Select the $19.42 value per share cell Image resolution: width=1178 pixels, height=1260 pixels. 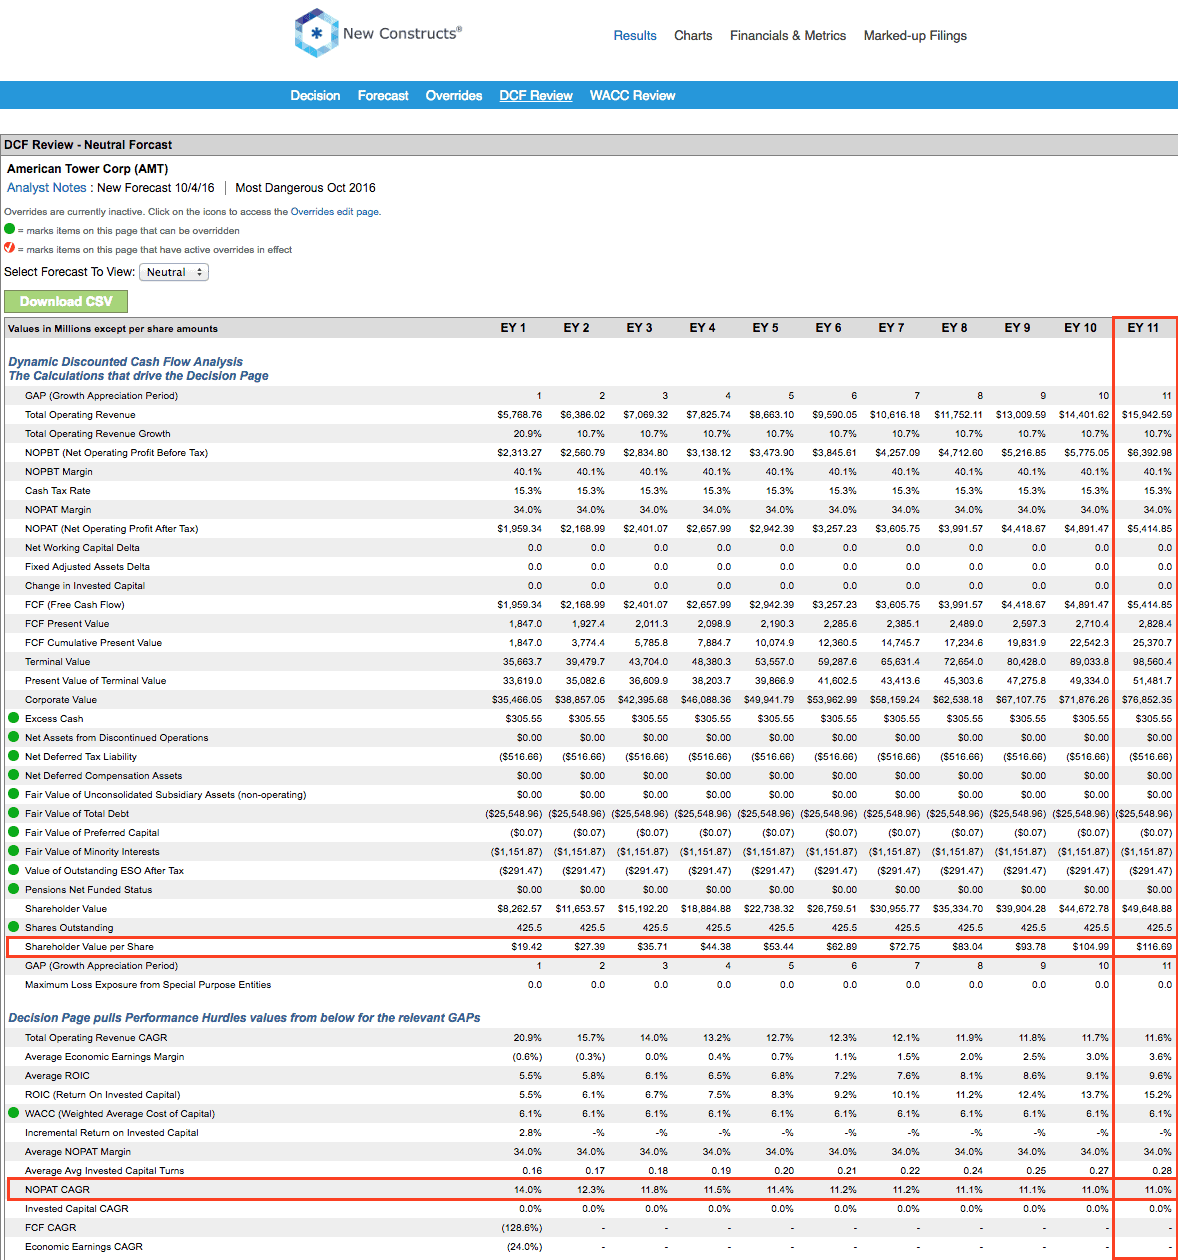coord(527,947)
